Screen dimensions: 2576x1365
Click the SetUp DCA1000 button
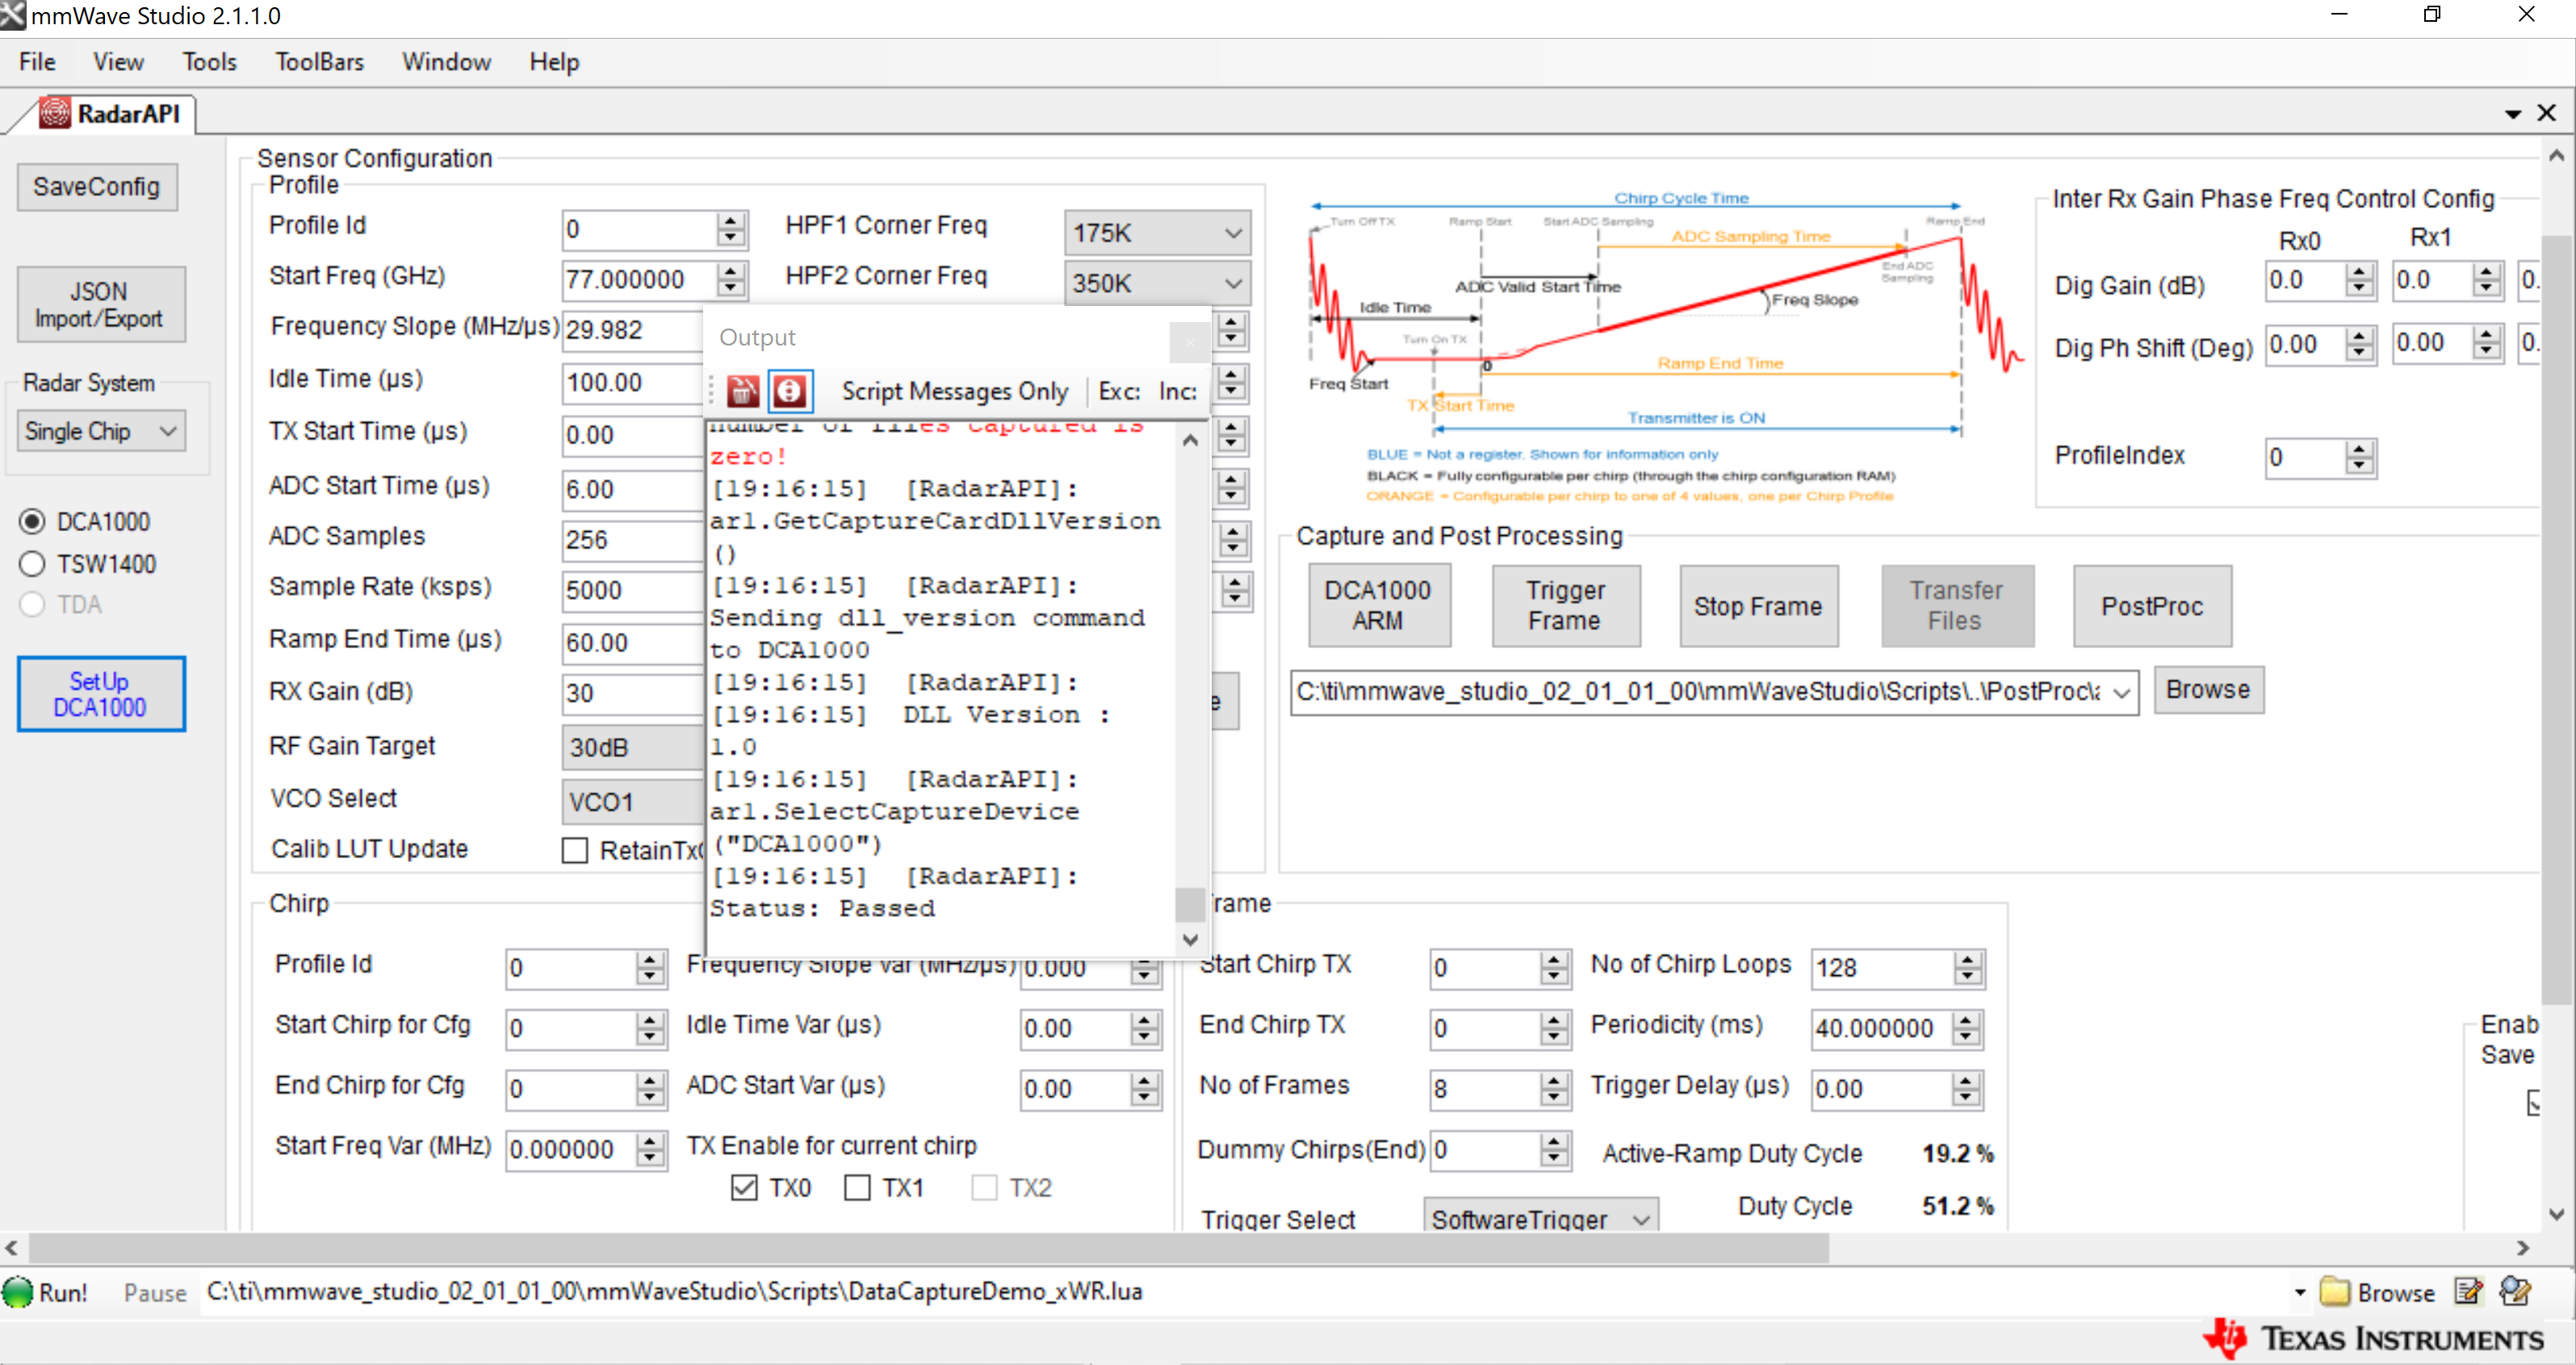[x=100, y=694]
